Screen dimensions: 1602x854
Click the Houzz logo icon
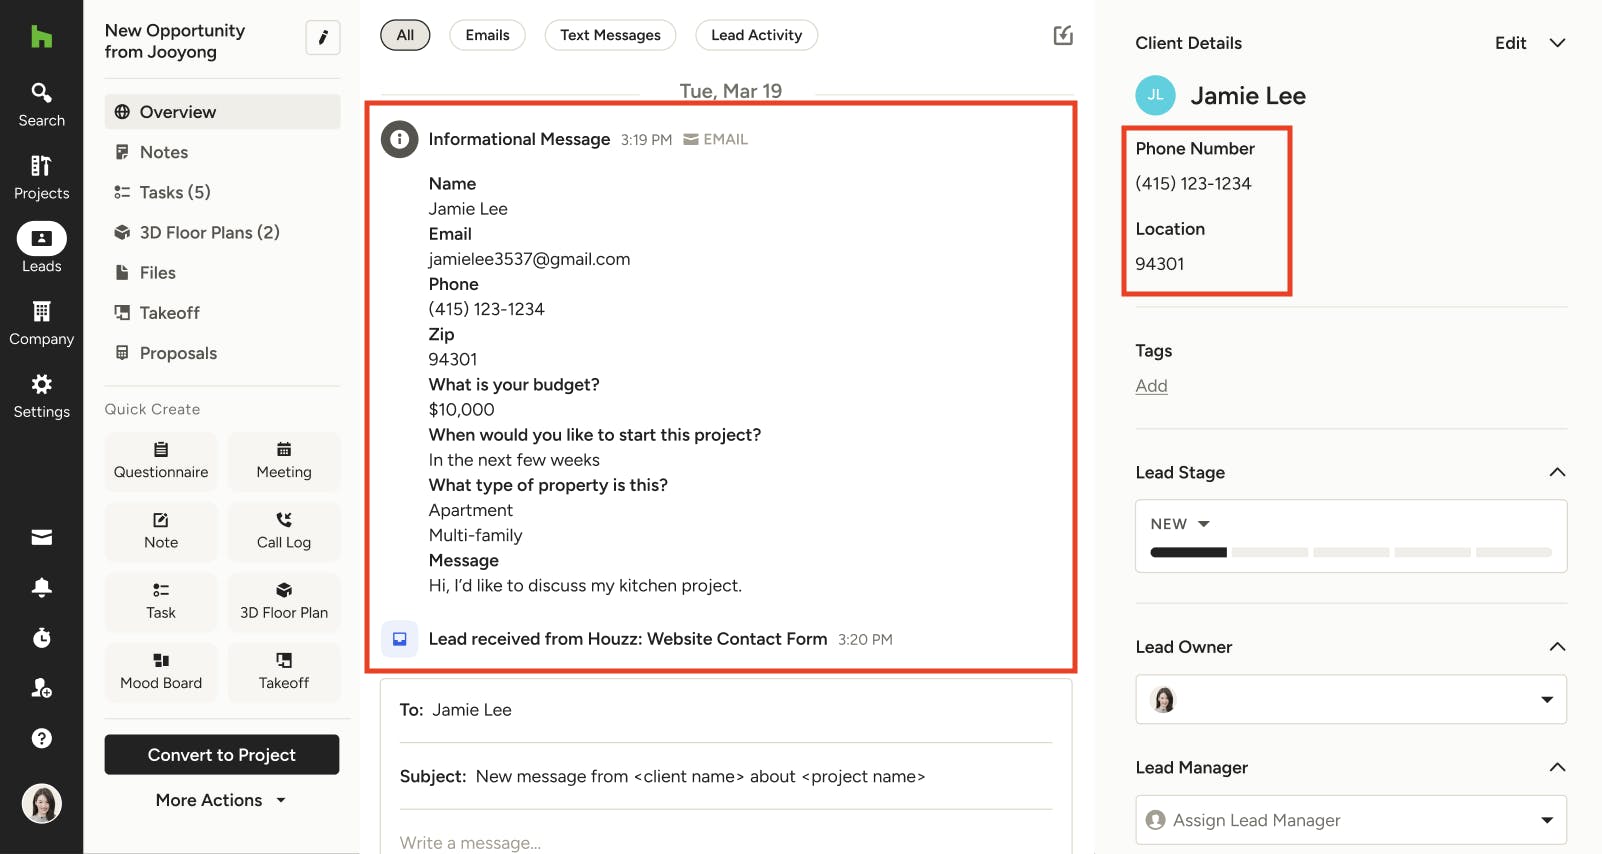point(41,38)
